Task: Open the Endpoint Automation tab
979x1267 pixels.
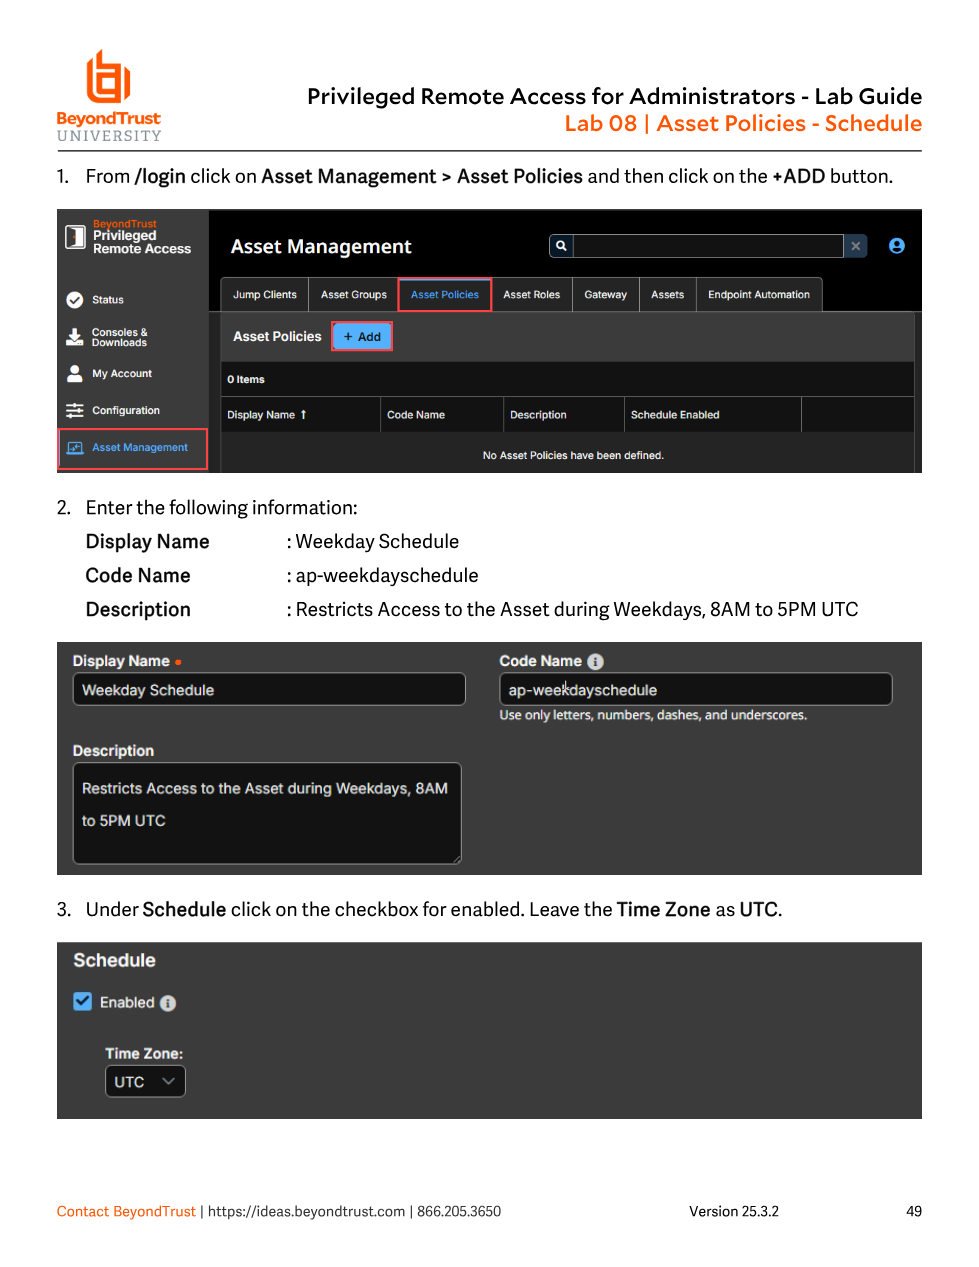Action: [x=759, y=295]
